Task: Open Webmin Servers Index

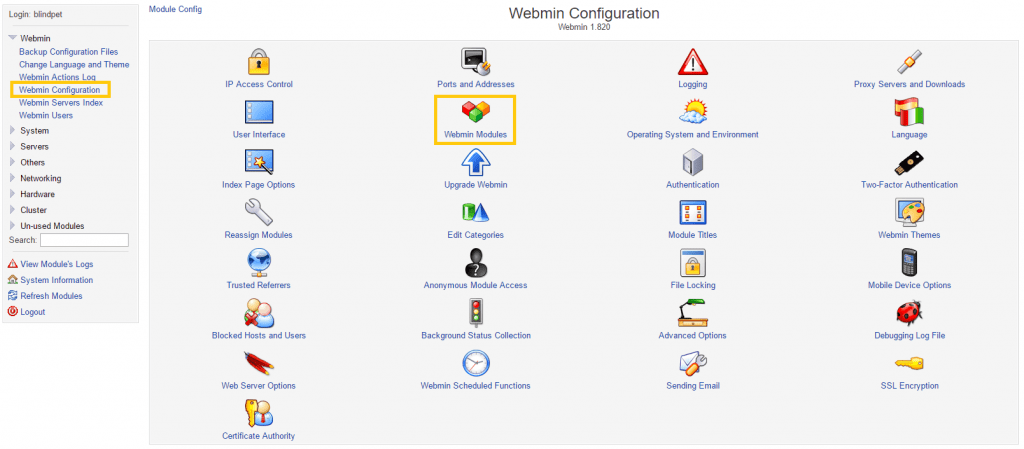Action: click(x=61, y=102)
